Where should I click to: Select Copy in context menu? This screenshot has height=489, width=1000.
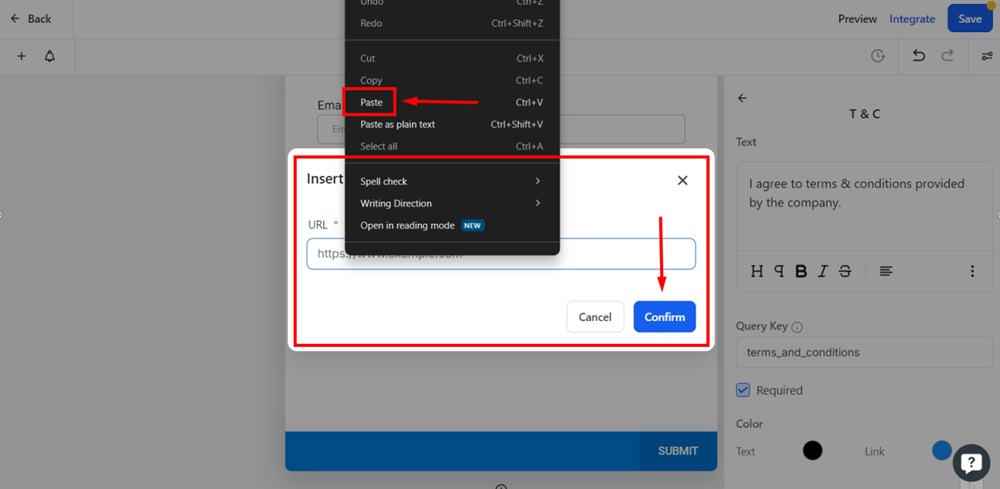click(x=452, y=80)
